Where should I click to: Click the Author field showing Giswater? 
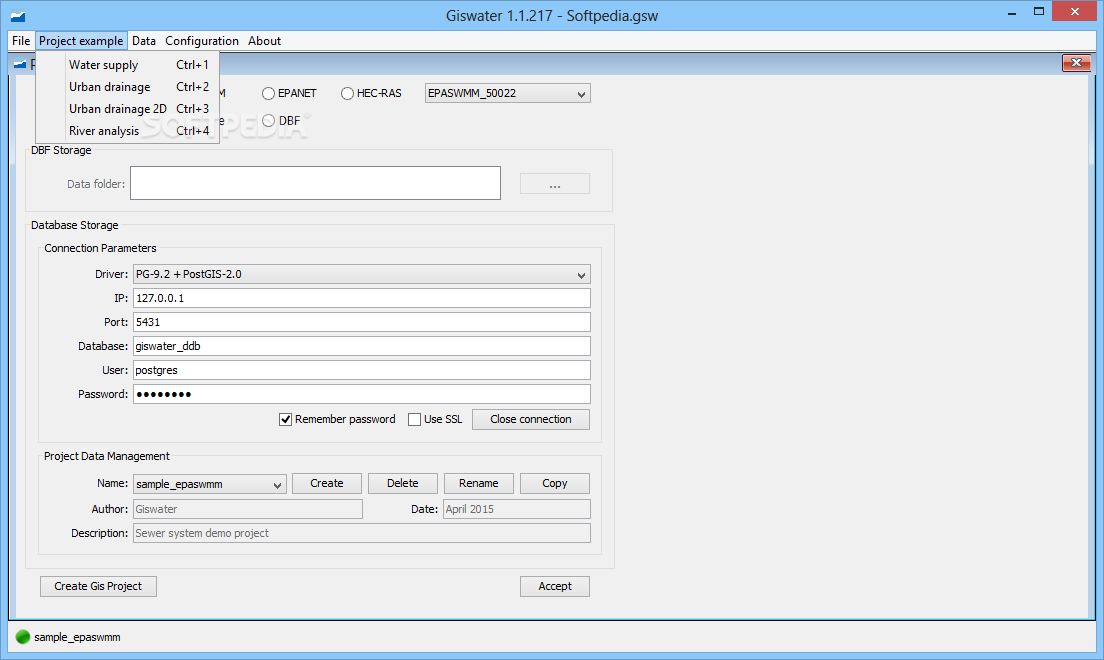tap(248, 509)
